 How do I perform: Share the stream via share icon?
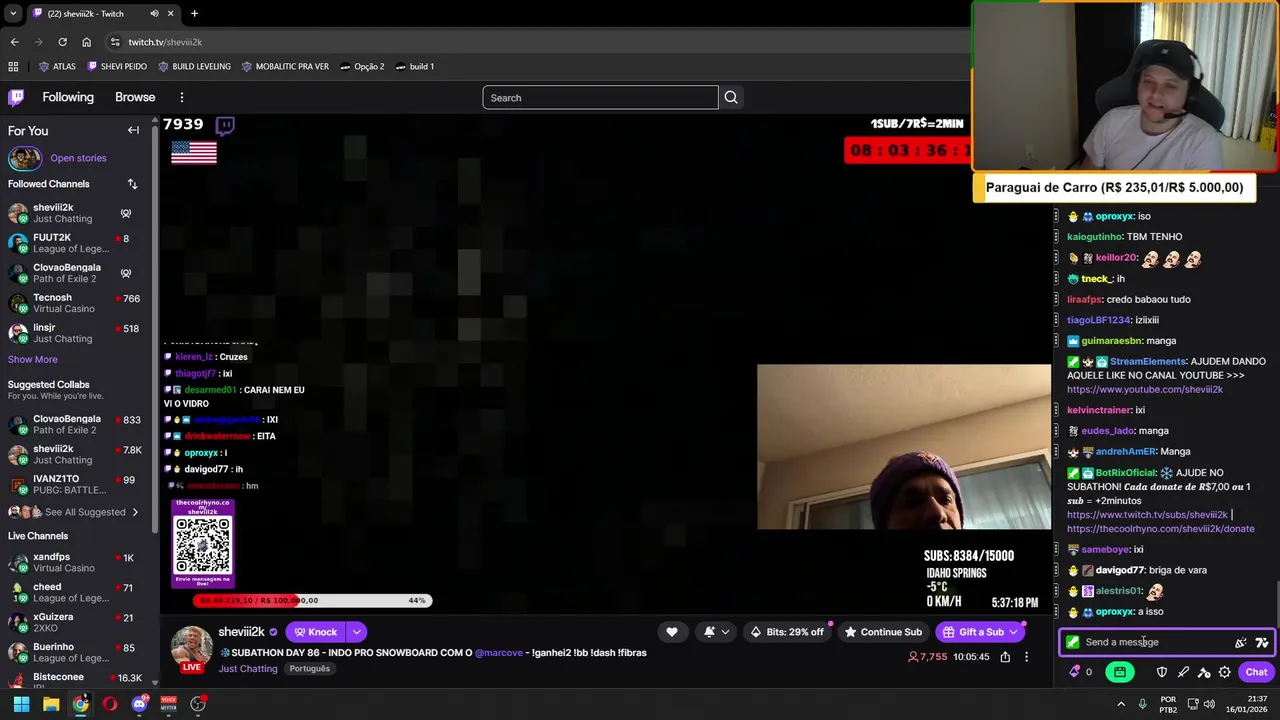[x=1005, y=657]
